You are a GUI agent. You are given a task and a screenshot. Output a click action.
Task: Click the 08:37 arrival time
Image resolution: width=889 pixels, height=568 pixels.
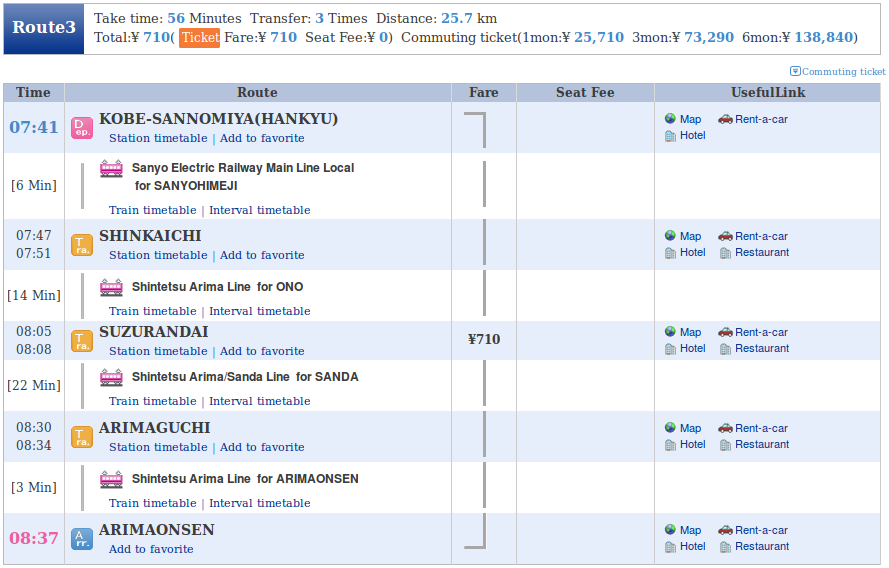click(34, 538)
